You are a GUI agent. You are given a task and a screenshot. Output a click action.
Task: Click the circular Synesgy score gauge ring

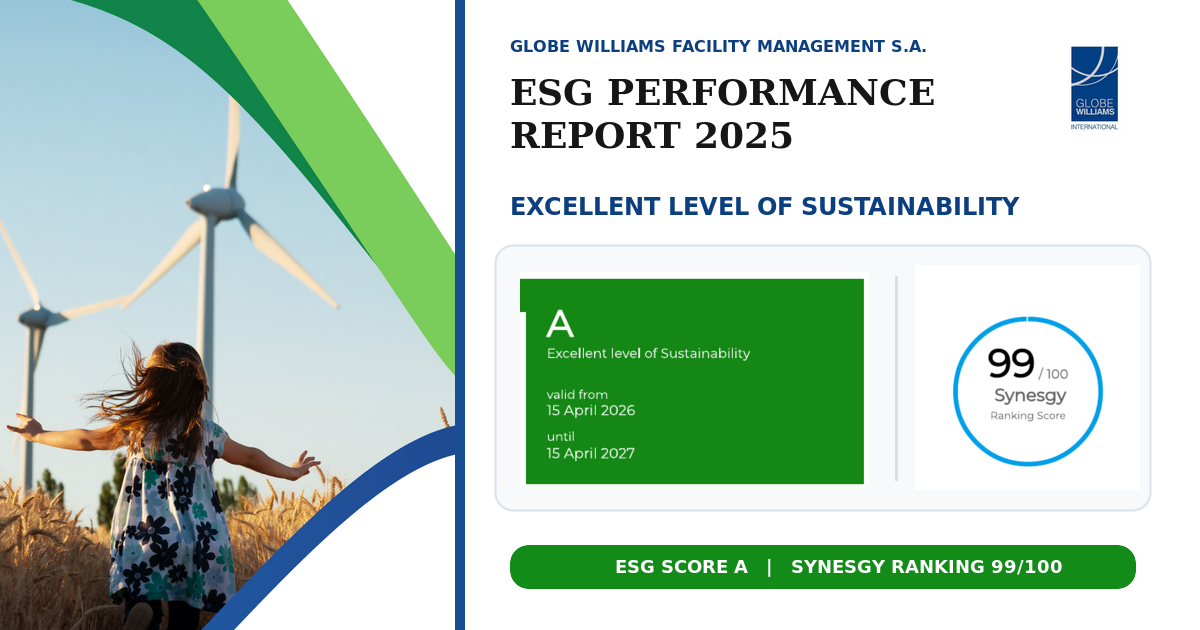point(1027,391)
